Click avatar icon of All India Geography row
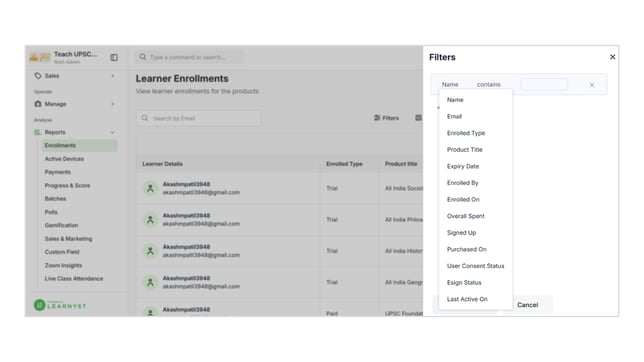The height and width of the screenshot is (362, 644). coord(150,282)
